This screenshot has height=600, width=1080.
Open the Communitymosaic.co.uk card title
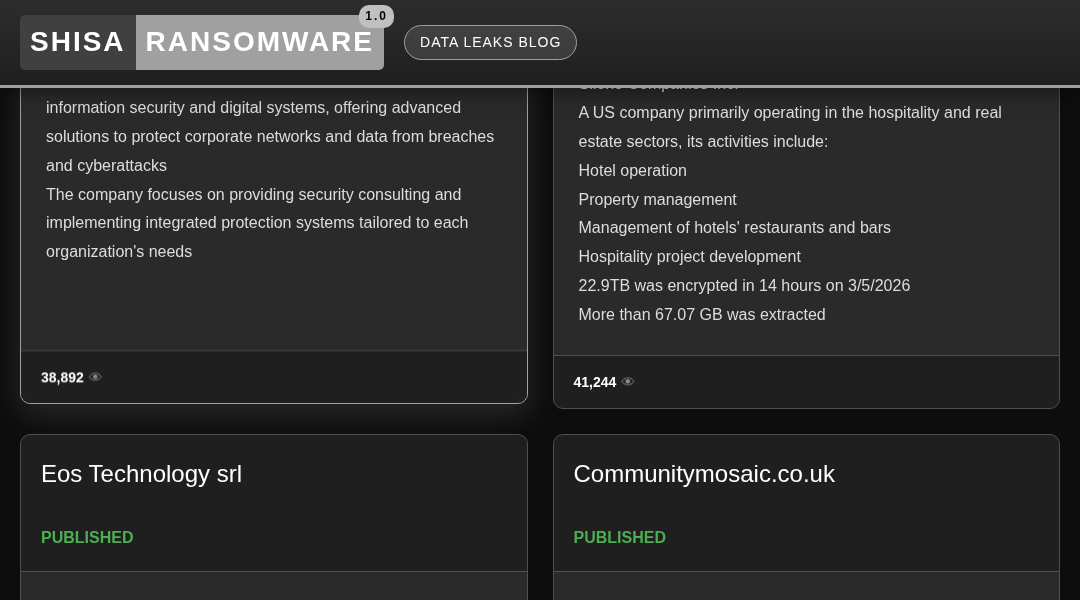coord(704,474)
